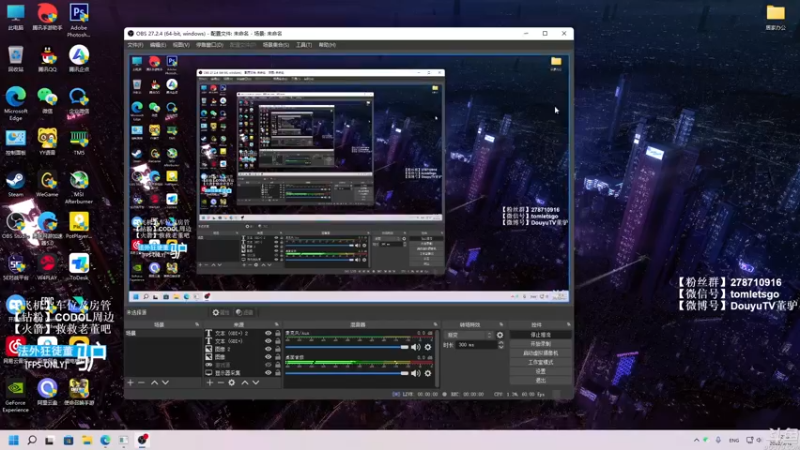Open taskbar search magnifier
The height and width of the screenshot is (450, 800).
(x=32, y=440)
